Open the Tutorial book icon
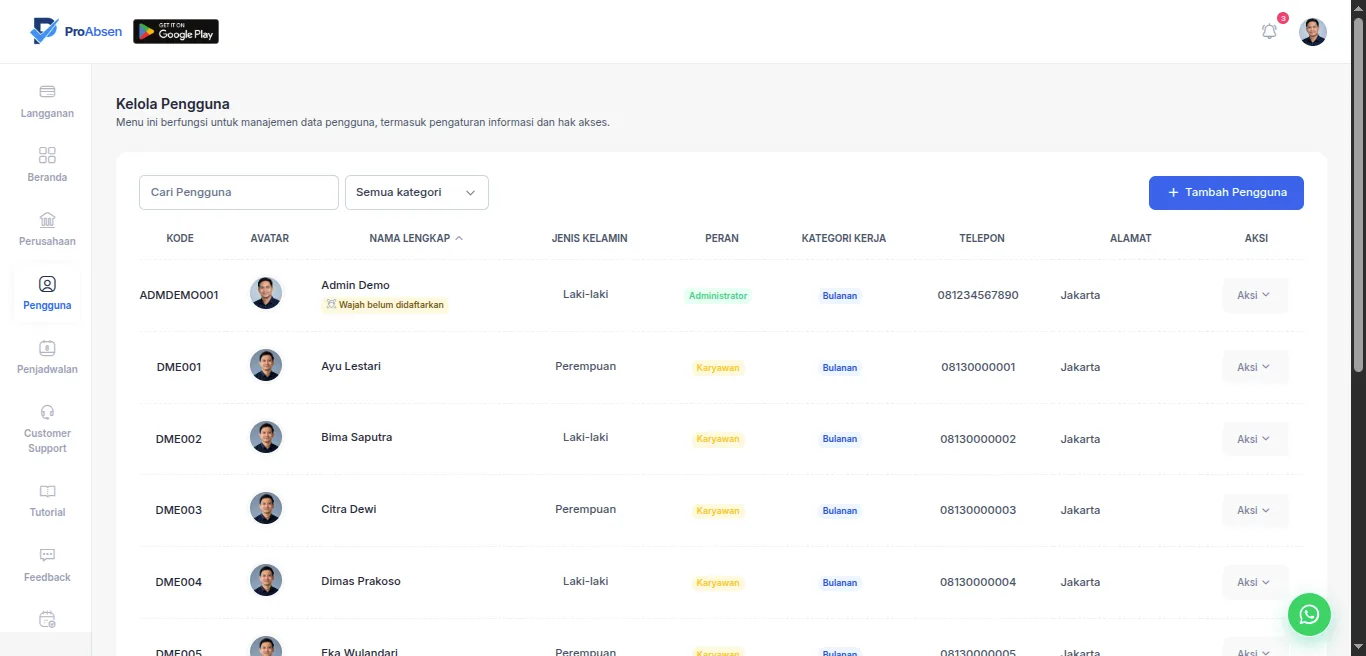This screenshot has height=656, width=1366. (x=47, y=492)
